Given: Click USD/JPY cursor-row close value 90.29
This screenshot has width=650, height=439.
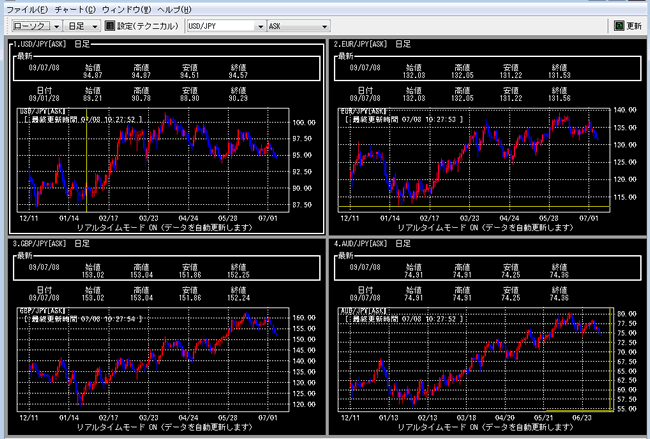Looking at the screenshot, I should point(238,98).
